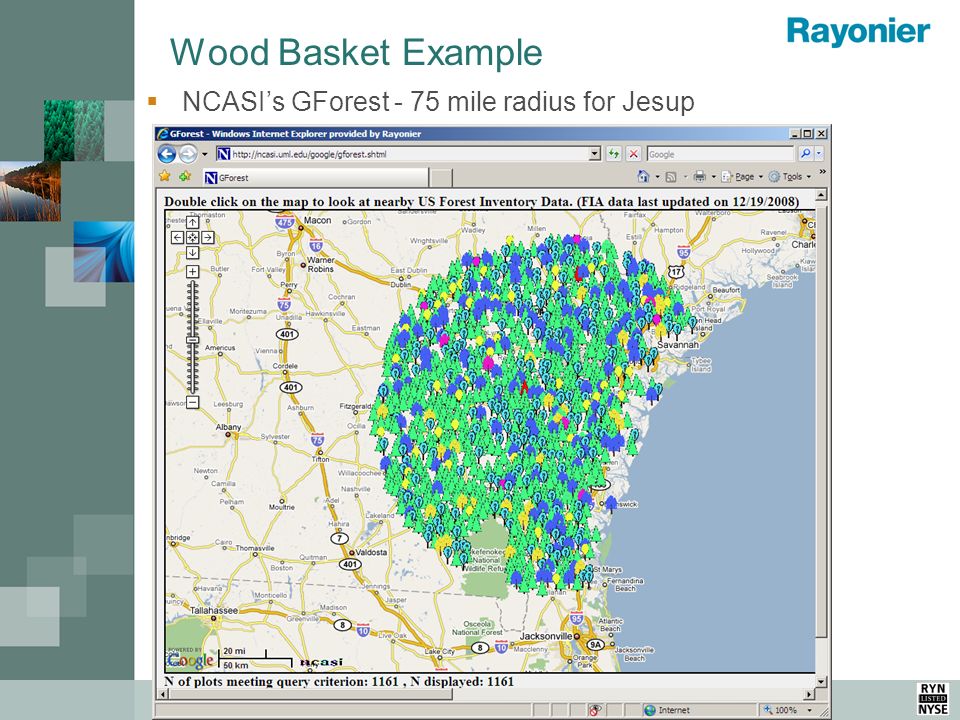960x720 pixels.
Task: Click the red tree marker near map center
Action: point(524,387)
